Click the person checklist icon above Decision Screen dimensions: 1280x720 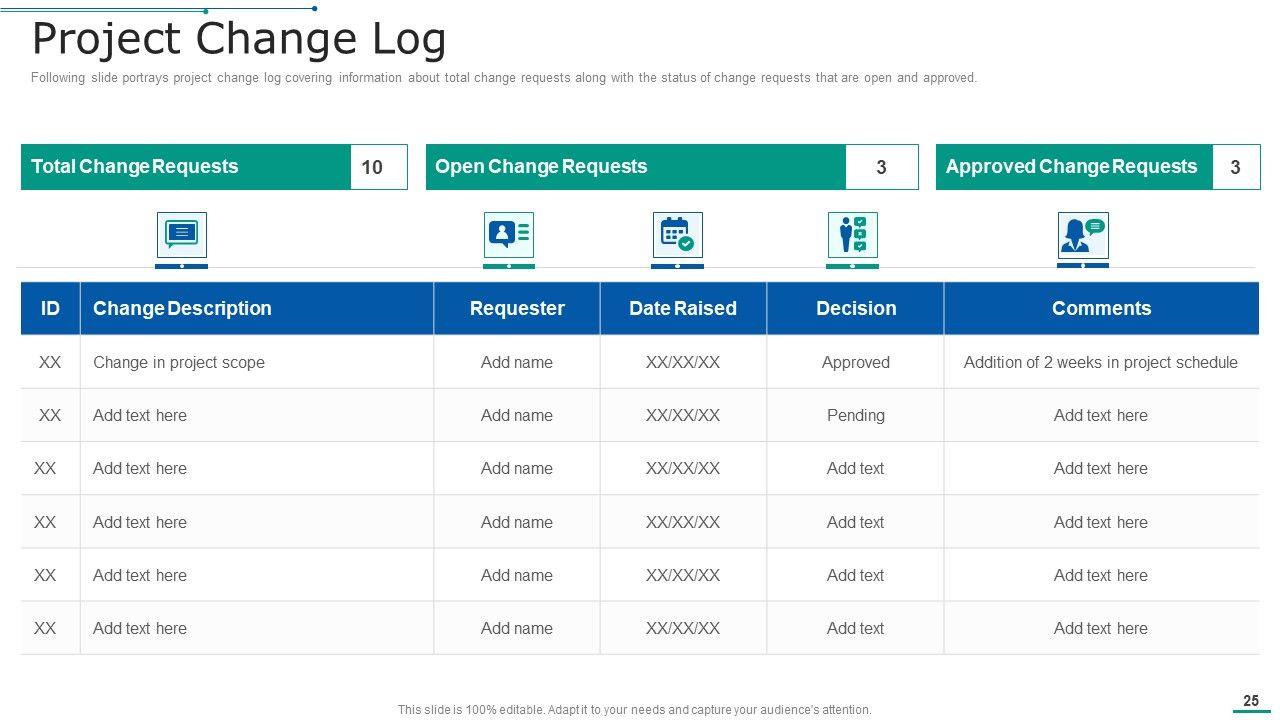(x=852, y=235)
